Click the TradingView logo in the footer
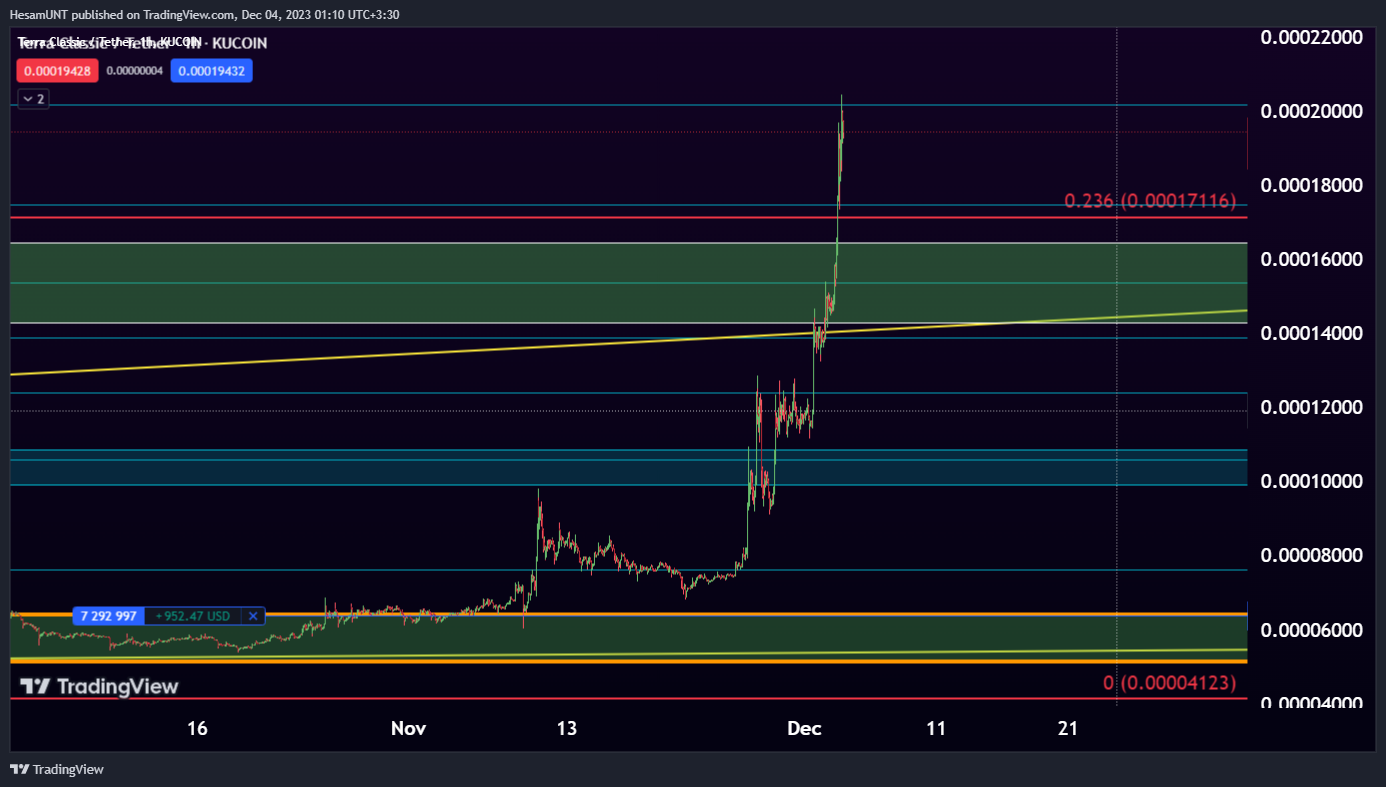Image resolution: width=1386 pixels, height=787 pixels. (57, 769)
